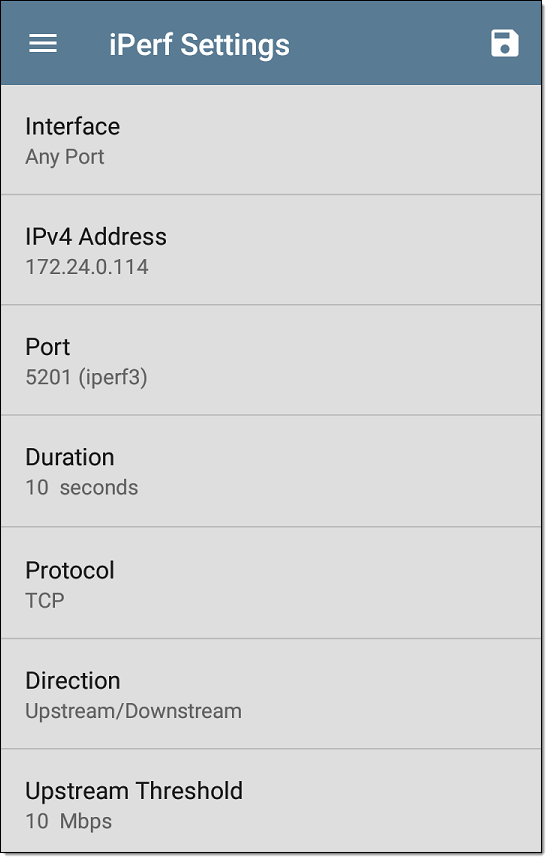
Task: Open the Port setting
Action: [x=271, y=360]
